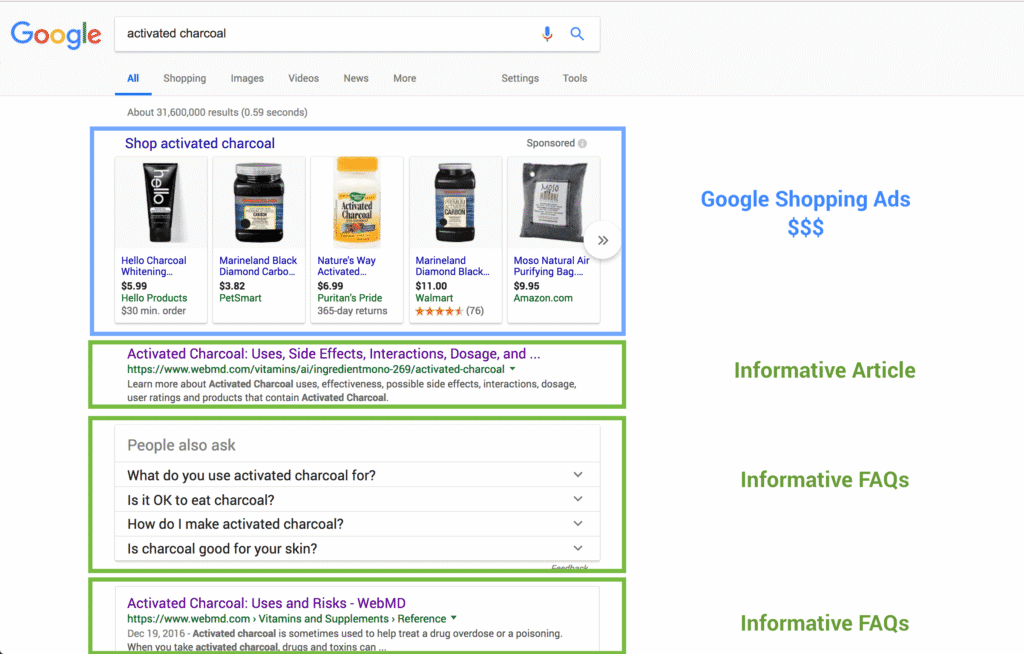Viewport: 1024px width, 654px height.
Task: Switch to the Shopping tab
Action: (x=184, y=78)
